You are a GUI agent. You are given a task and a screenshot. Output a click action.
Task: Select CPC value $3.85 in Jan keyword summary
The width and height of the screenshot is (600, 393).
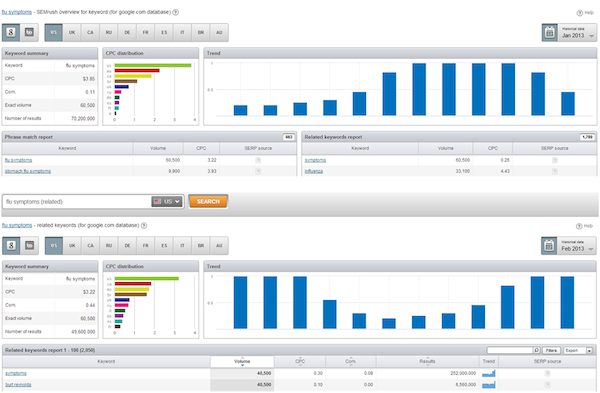[x=89, y=79]
